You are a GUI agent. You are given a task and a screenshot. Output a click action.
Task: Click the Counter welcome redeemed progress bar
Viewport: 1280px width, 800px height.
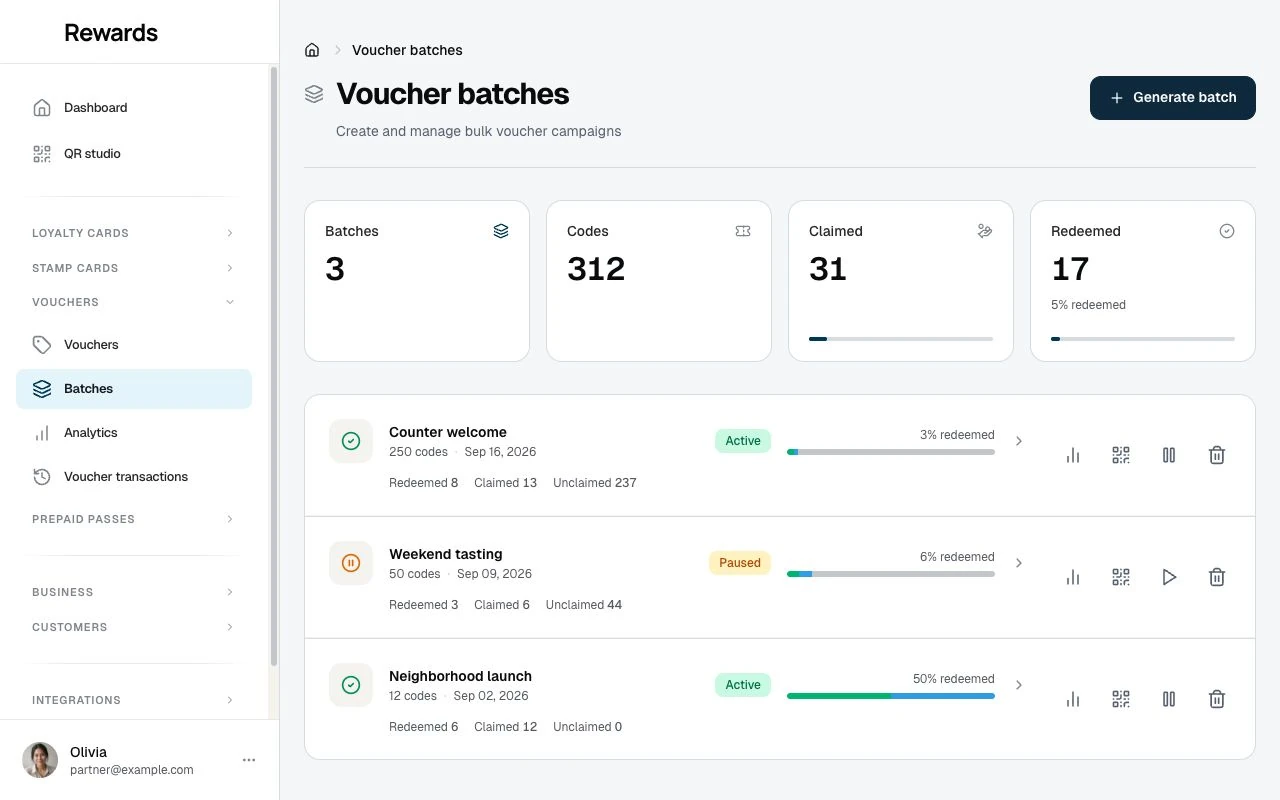[x=891, y=452]
